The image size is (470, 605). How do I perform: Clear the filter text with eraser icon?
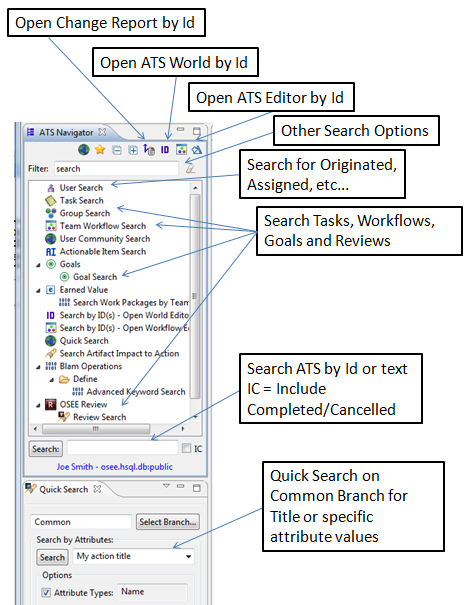190,169
